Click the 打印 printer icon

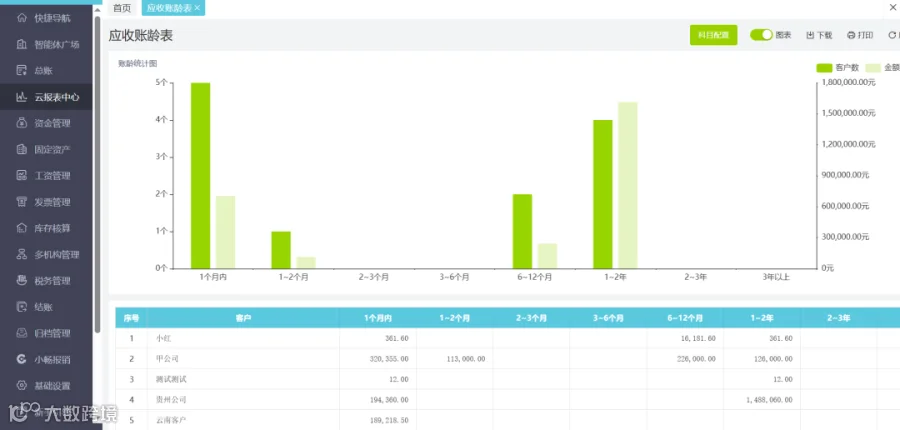851,35
